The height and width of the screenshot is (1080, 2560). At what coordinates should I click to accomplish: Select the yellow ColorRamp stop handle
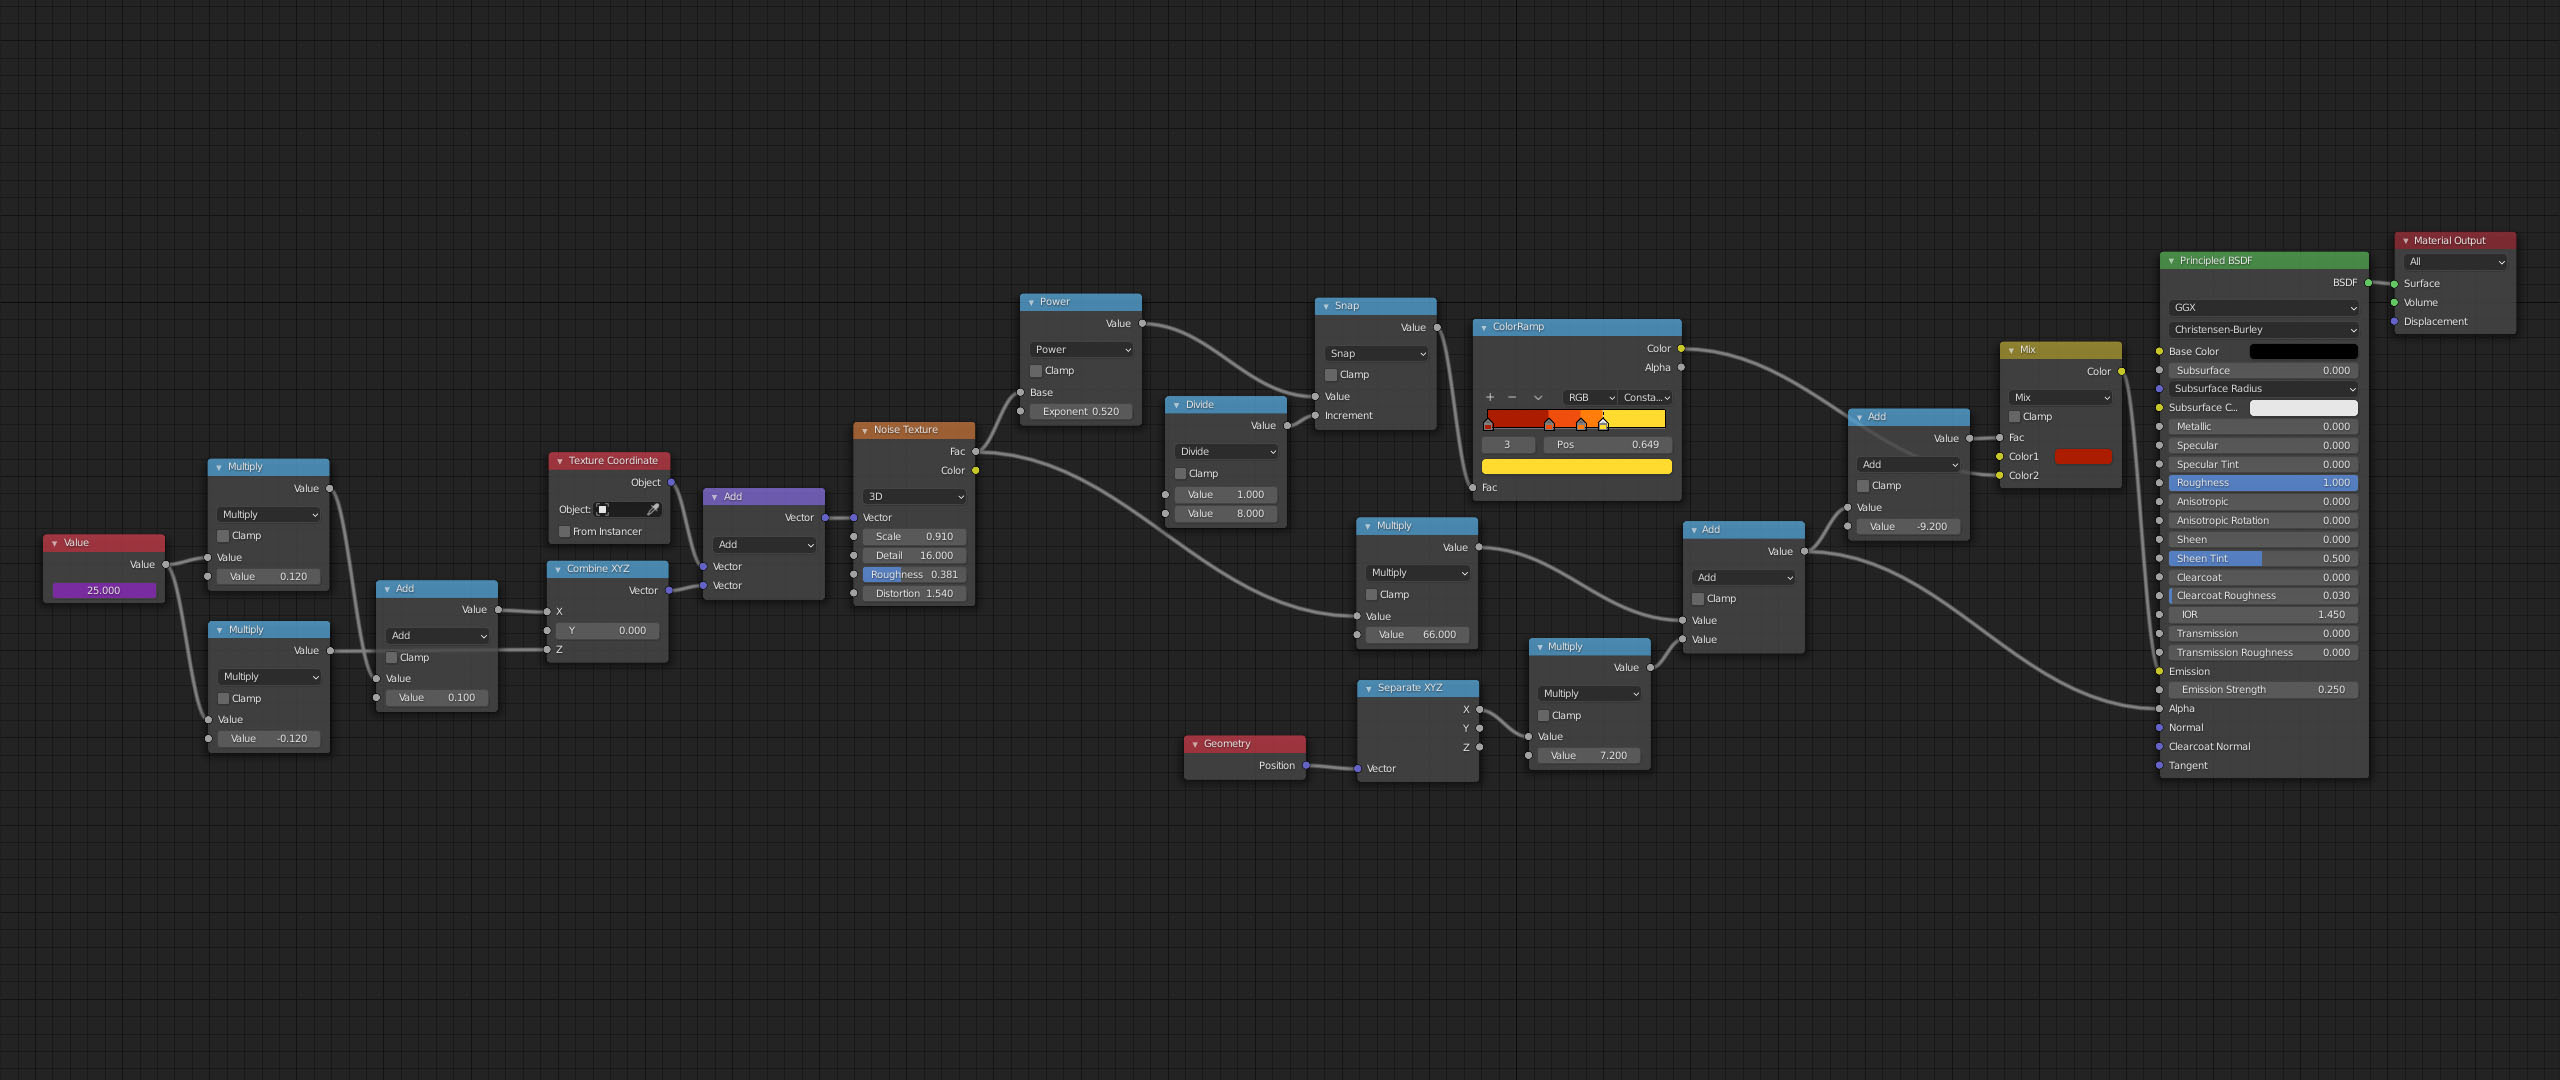tap(1603, 424)
